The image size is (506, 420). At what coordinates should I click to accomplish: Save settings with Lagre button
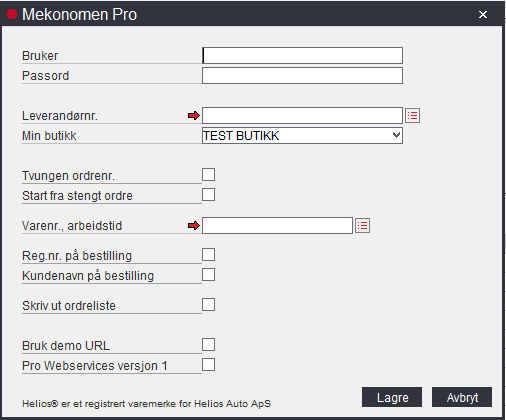point(392,397)
